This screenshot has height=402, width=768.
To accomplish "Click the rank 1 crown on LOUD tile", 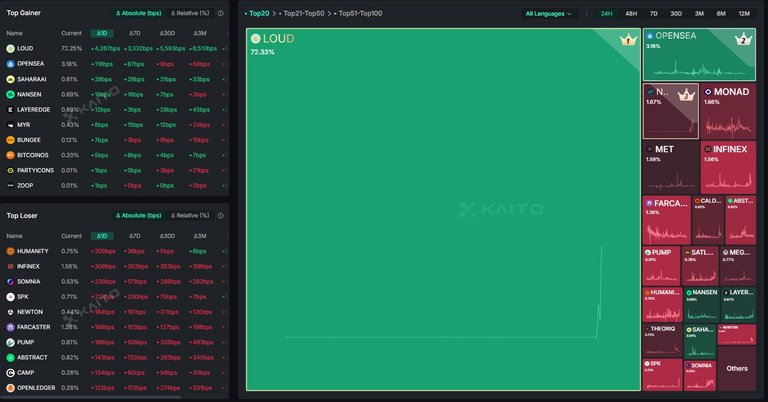I will [x=627, y=40].
